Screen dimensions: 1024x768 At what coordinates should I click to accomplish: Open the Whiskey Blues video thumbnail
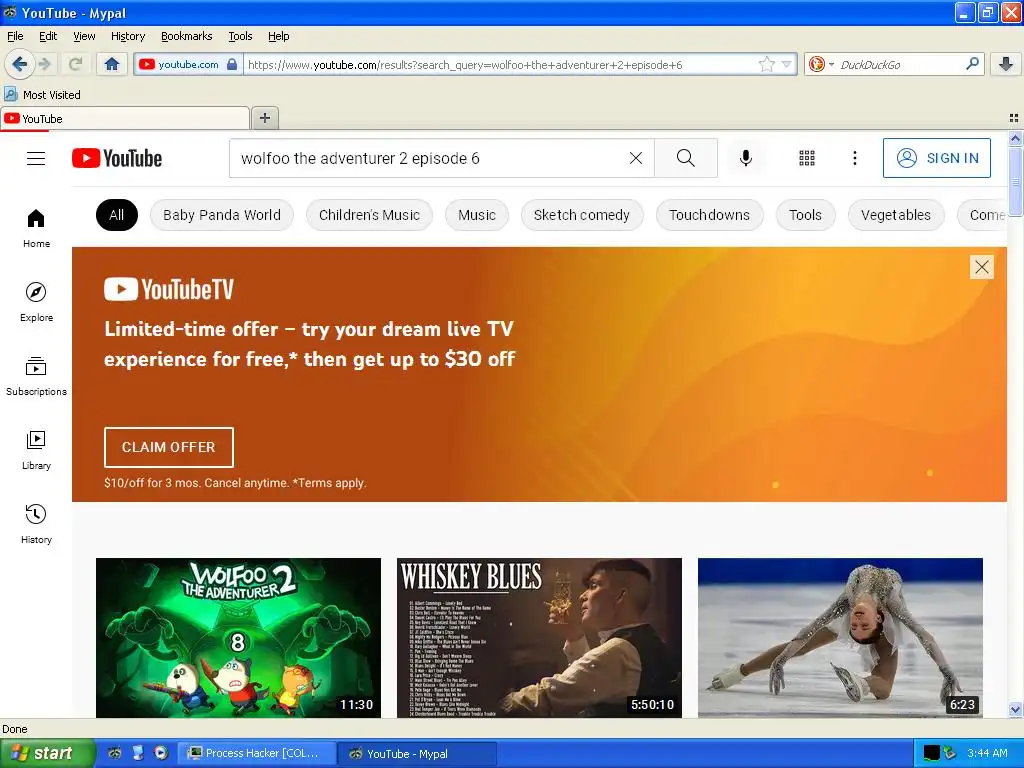pos(539,638)
